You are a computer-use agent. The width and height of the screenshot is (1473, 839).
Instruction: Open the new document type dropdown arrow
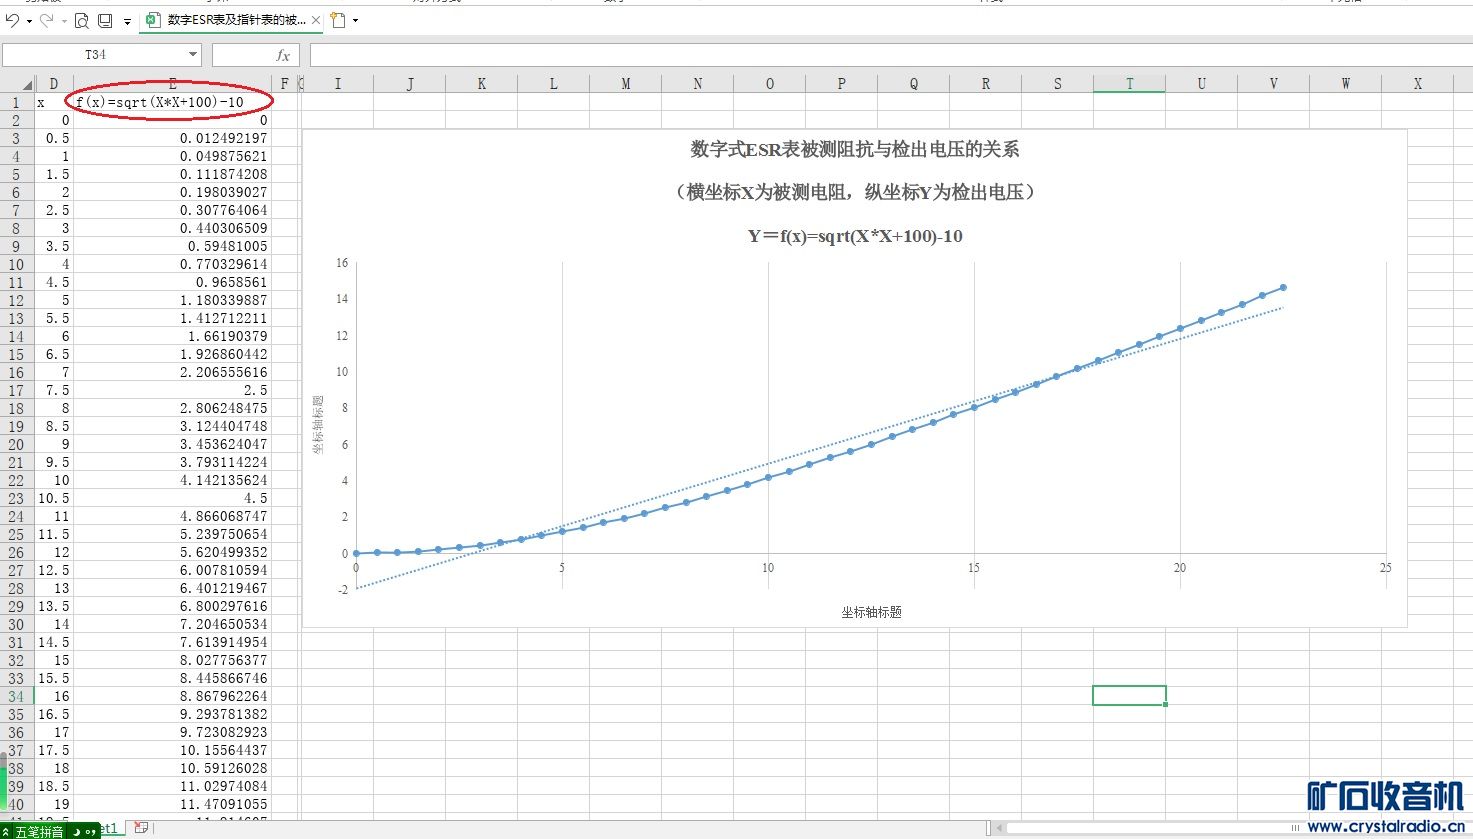pyautogui.click(x=356, y=21)
